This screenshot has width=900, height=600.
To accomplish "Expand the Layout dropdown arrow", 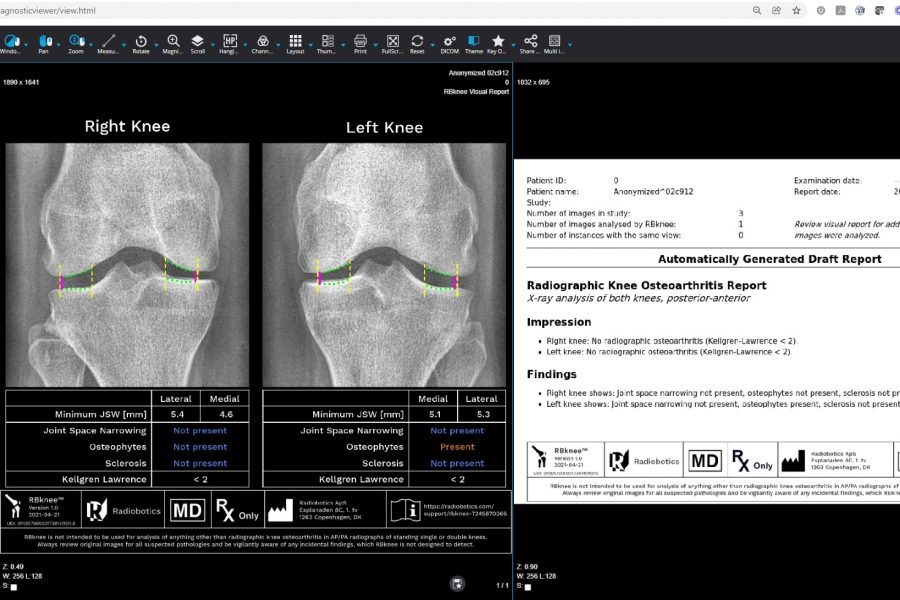I will [x=311, y=44].
